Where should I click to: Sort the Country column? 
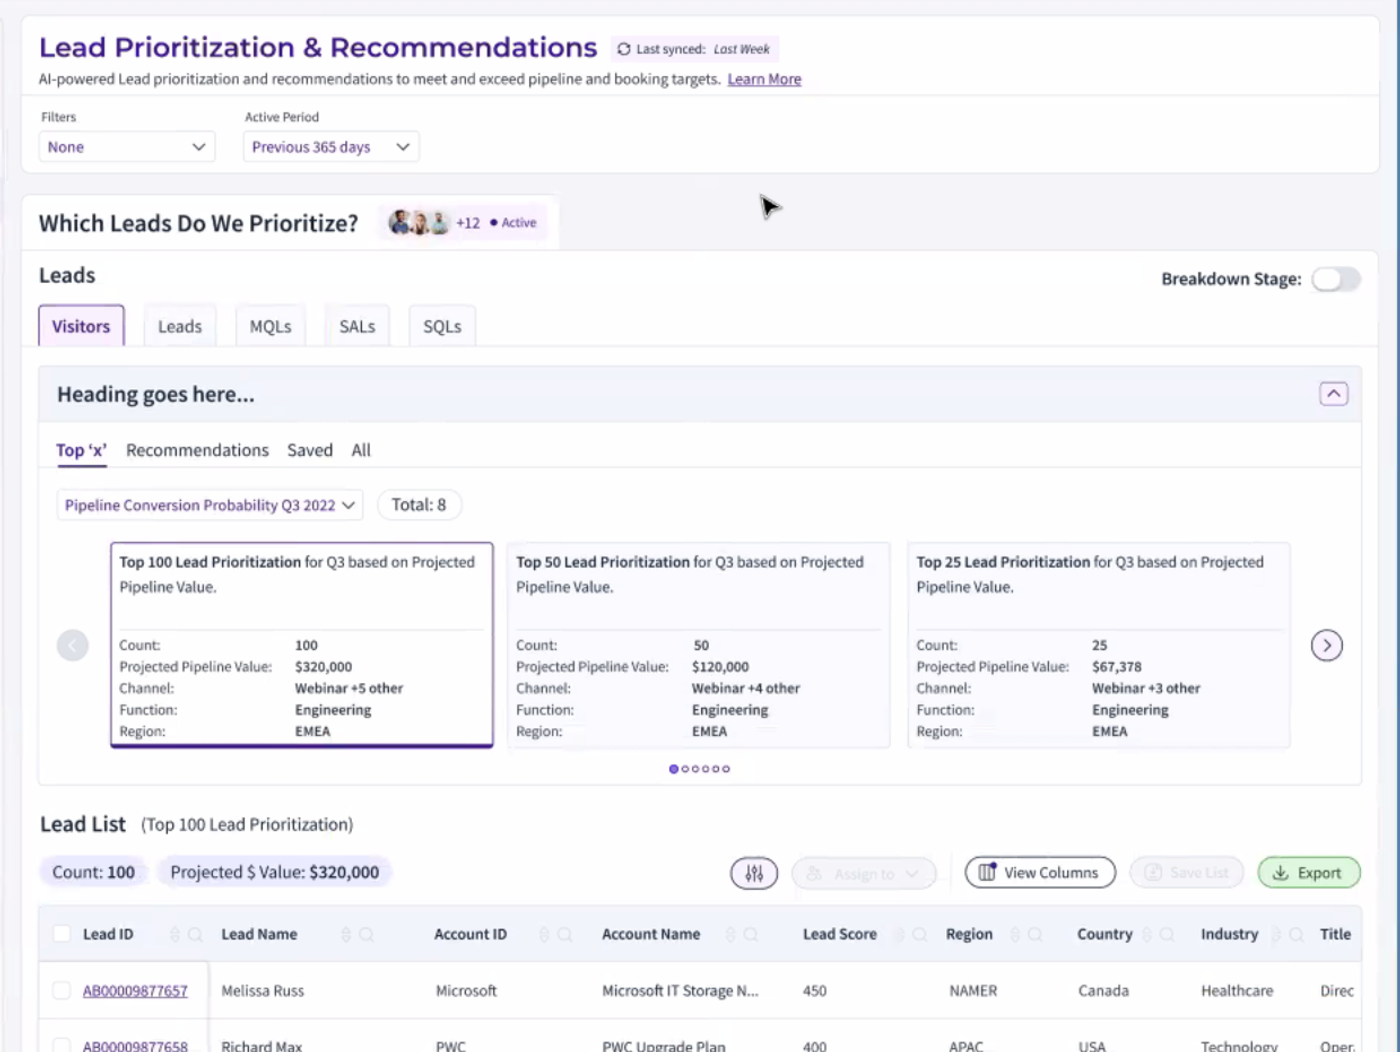1147,934
